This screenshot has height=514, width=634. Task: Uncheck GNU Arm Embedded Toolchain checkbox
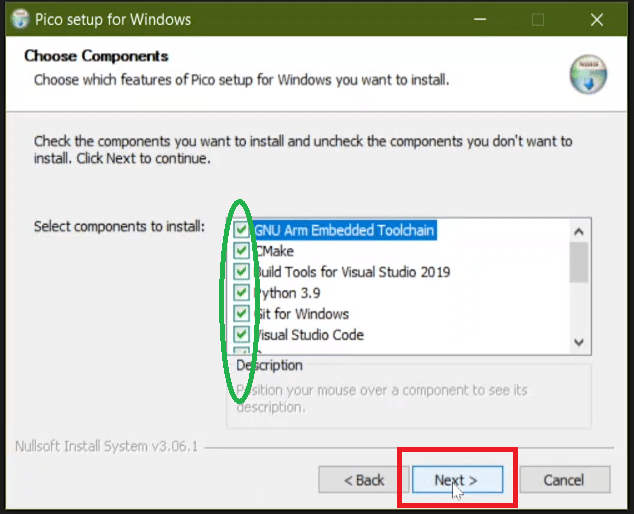(241, 230)
